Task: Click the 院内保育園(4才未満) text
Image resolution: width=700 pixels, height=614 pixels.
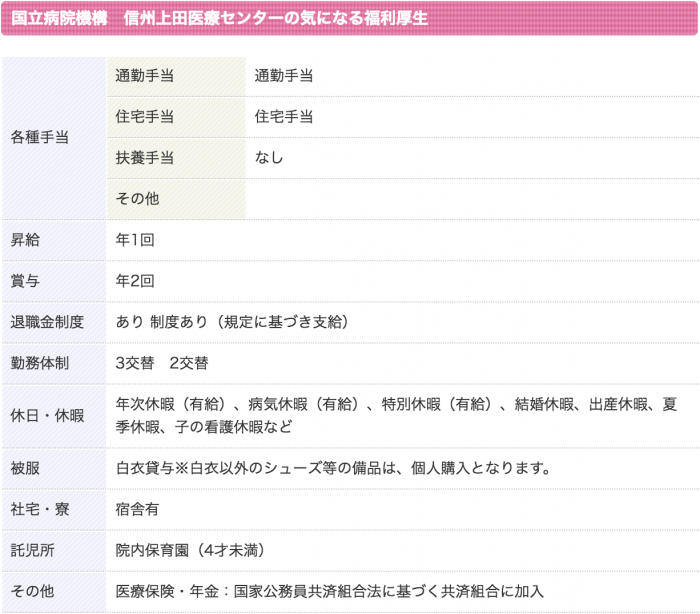Action: click(190, 550)
